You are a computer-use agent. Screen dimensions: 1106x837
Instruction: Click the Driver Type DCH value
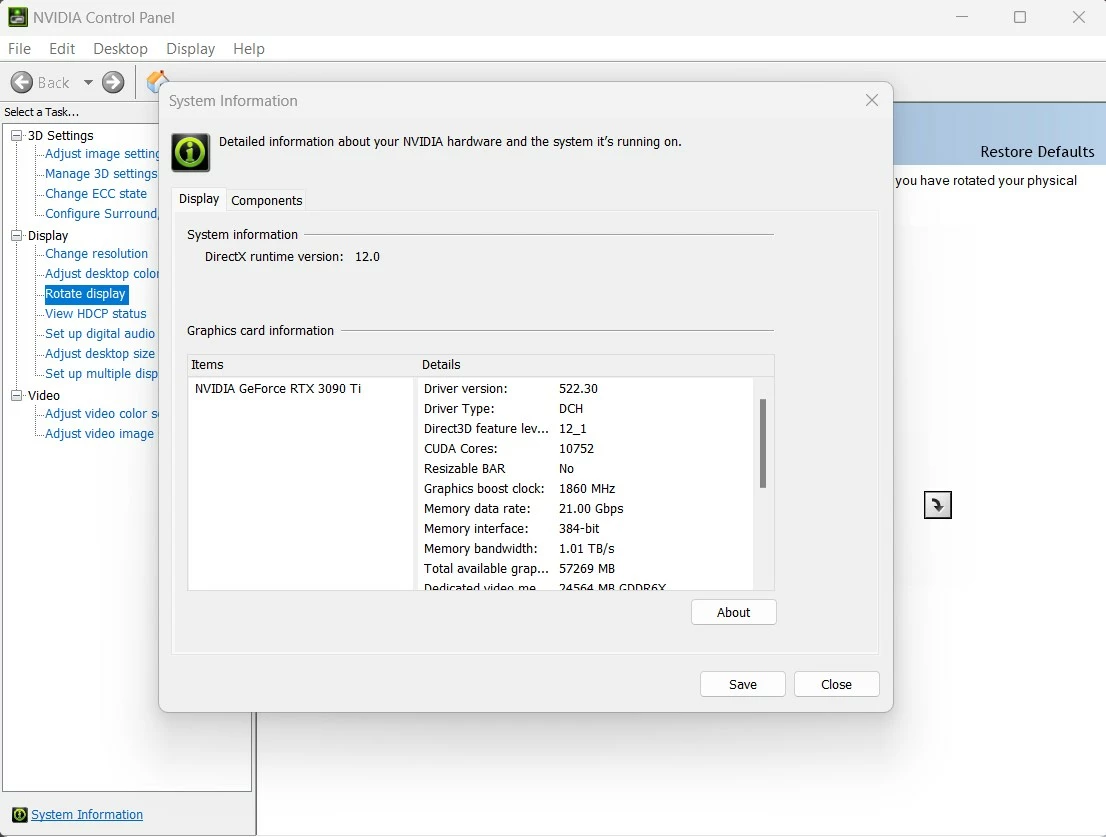click(x=571, y=409)
